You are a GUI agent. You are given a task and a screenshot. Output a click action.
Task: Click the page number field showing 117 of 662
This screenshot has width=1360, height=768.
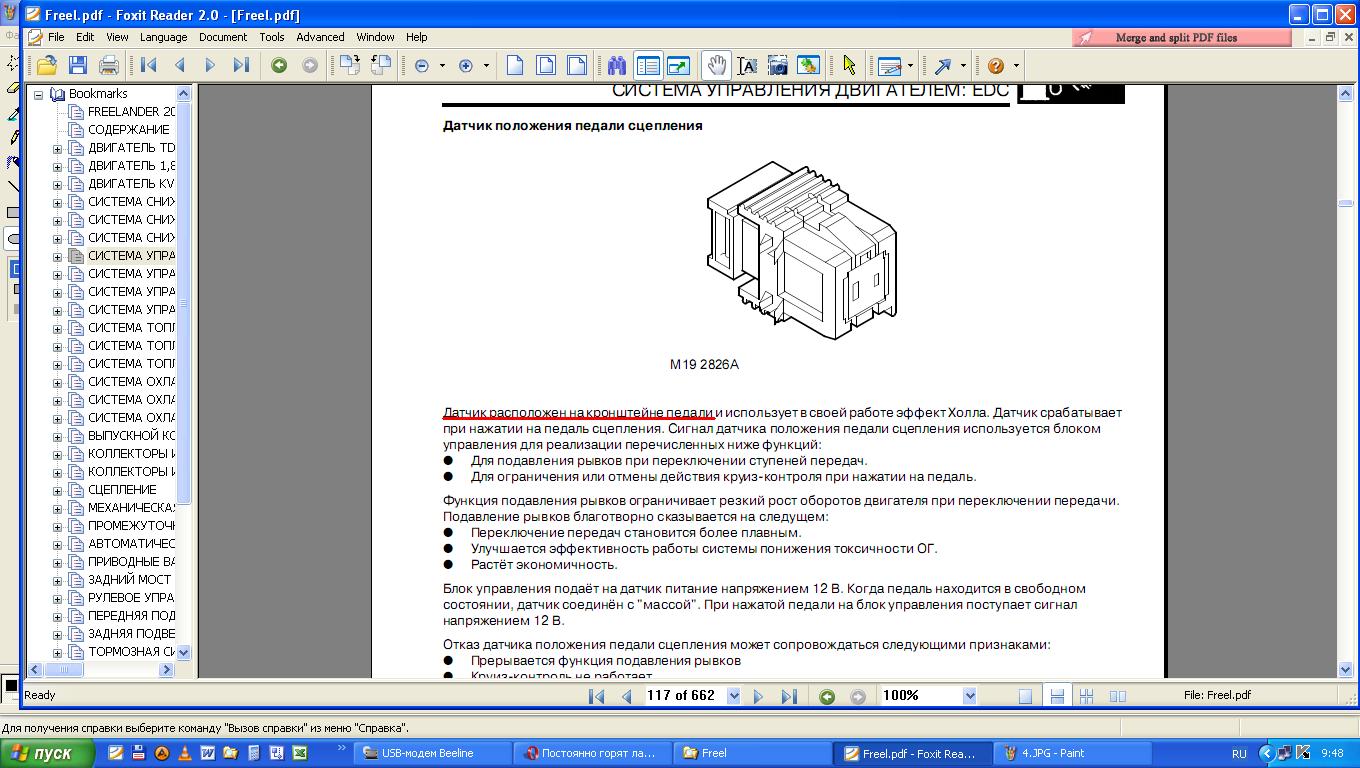tap(685, 696)
